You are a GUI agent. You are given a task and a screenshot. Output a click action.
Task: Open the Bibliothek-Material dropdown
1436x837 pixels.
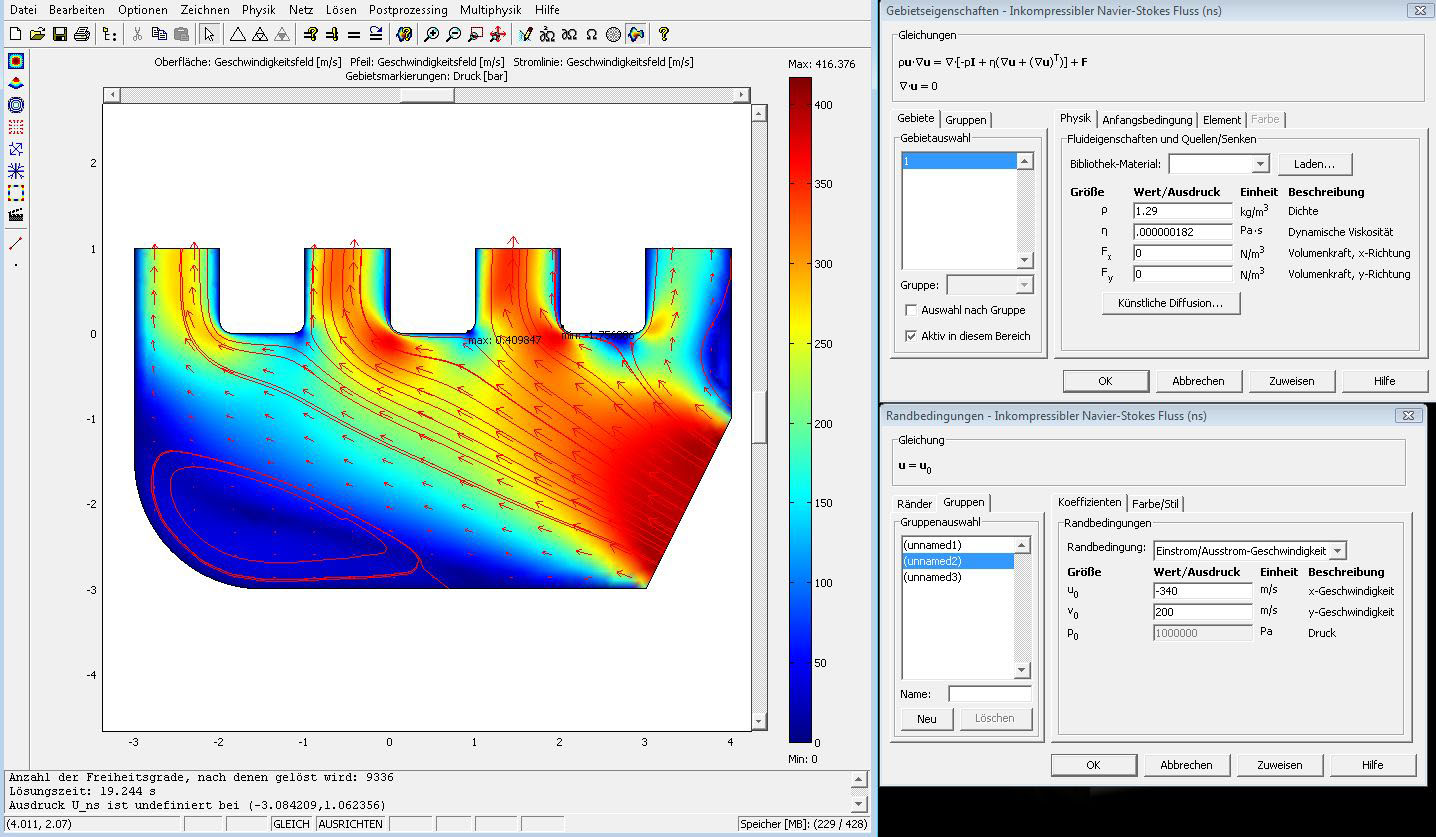(1260, 164)
